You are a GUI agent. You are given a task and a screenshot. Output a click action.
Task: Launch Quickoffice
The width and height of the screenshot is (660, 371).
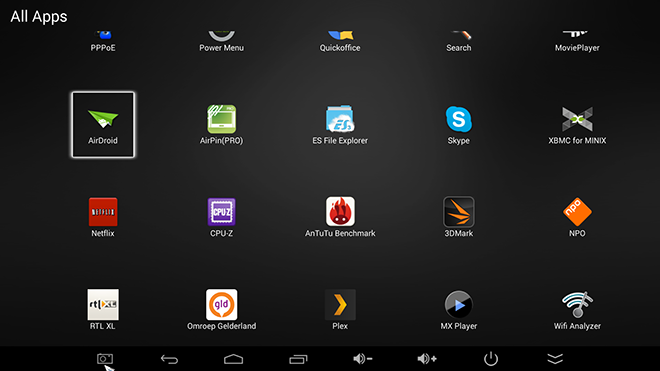coord(340,42)
